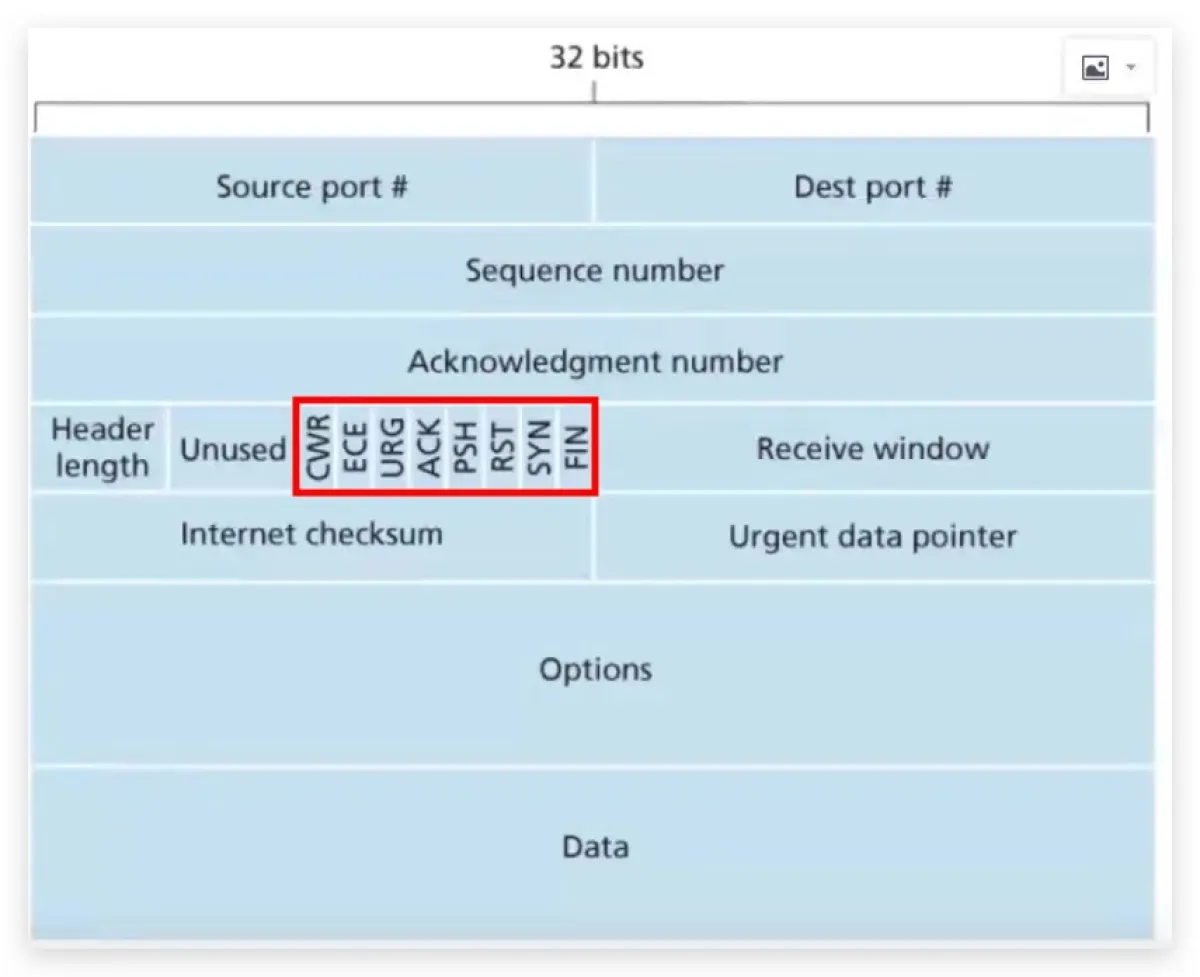This screenshot has width=1200, height=977.
Task: Select the Acknowledgment number row
Action: 594,361
